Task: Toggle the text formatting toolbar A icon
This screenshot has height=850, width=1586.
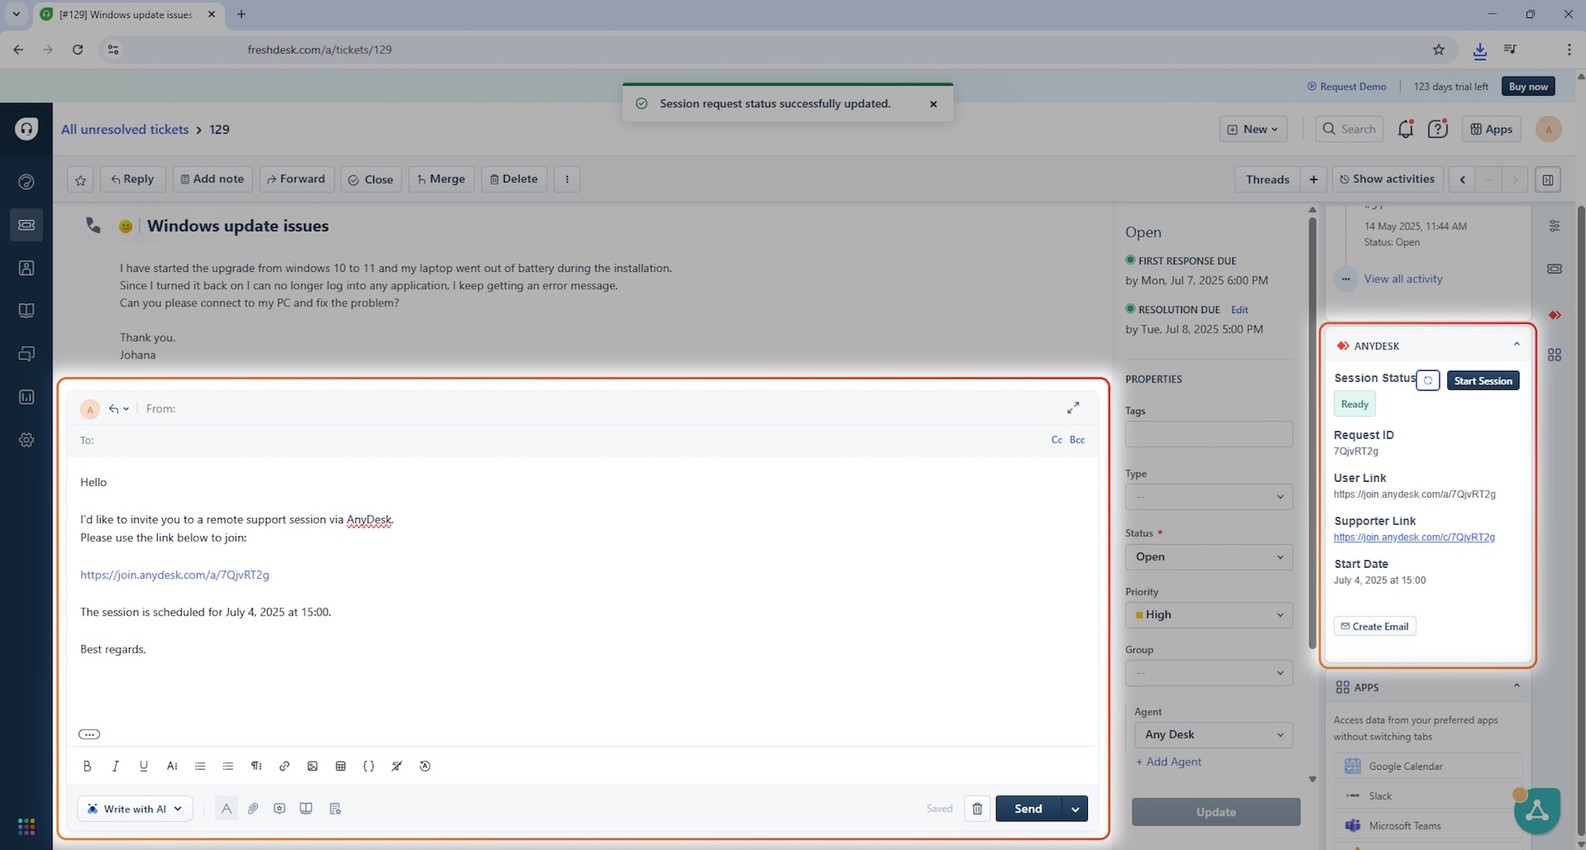Action: [x=226, y=808]
